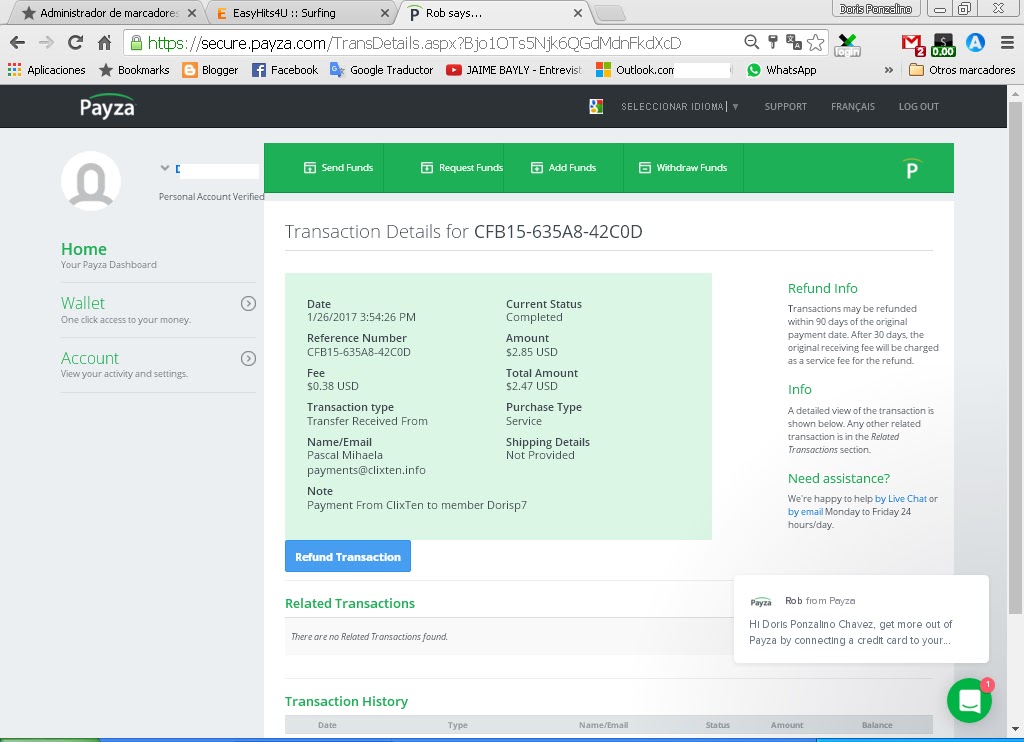Go back with the browser back arrow

click(x=18, y=43)
